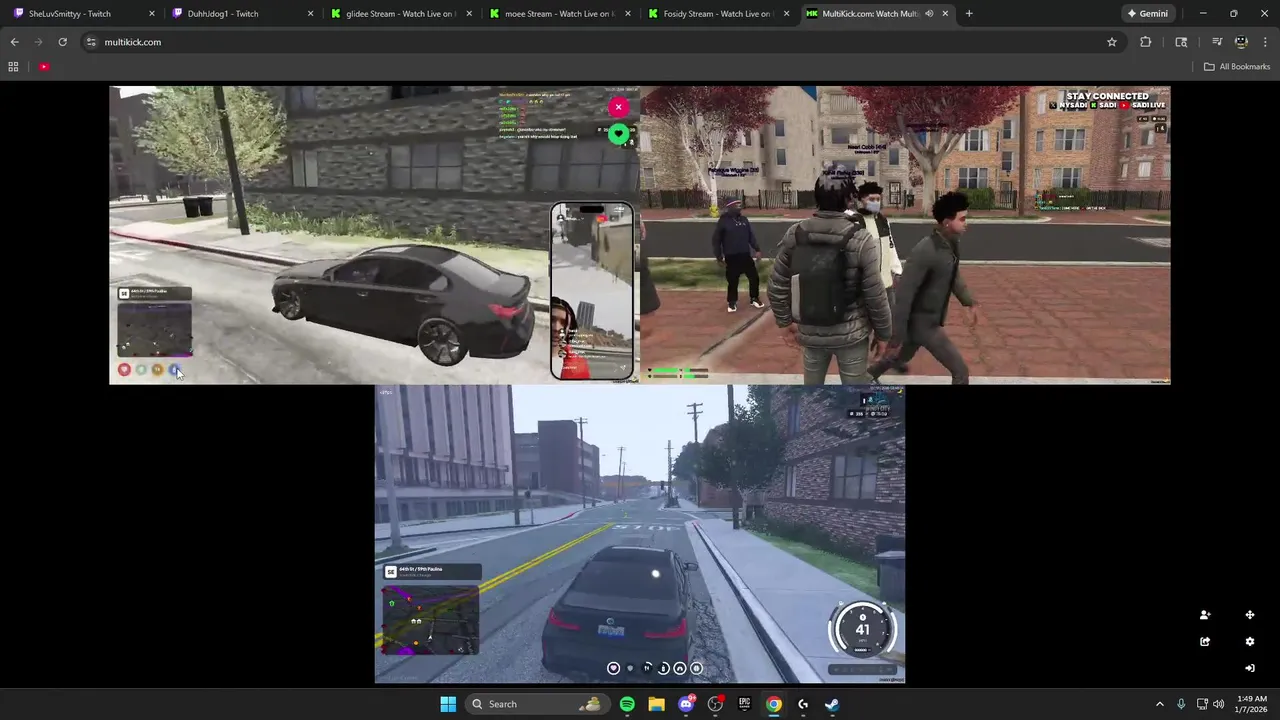Open the 1:49 AM clock calendar
The image size is (1280, 720).
[x=1252, y=704]
